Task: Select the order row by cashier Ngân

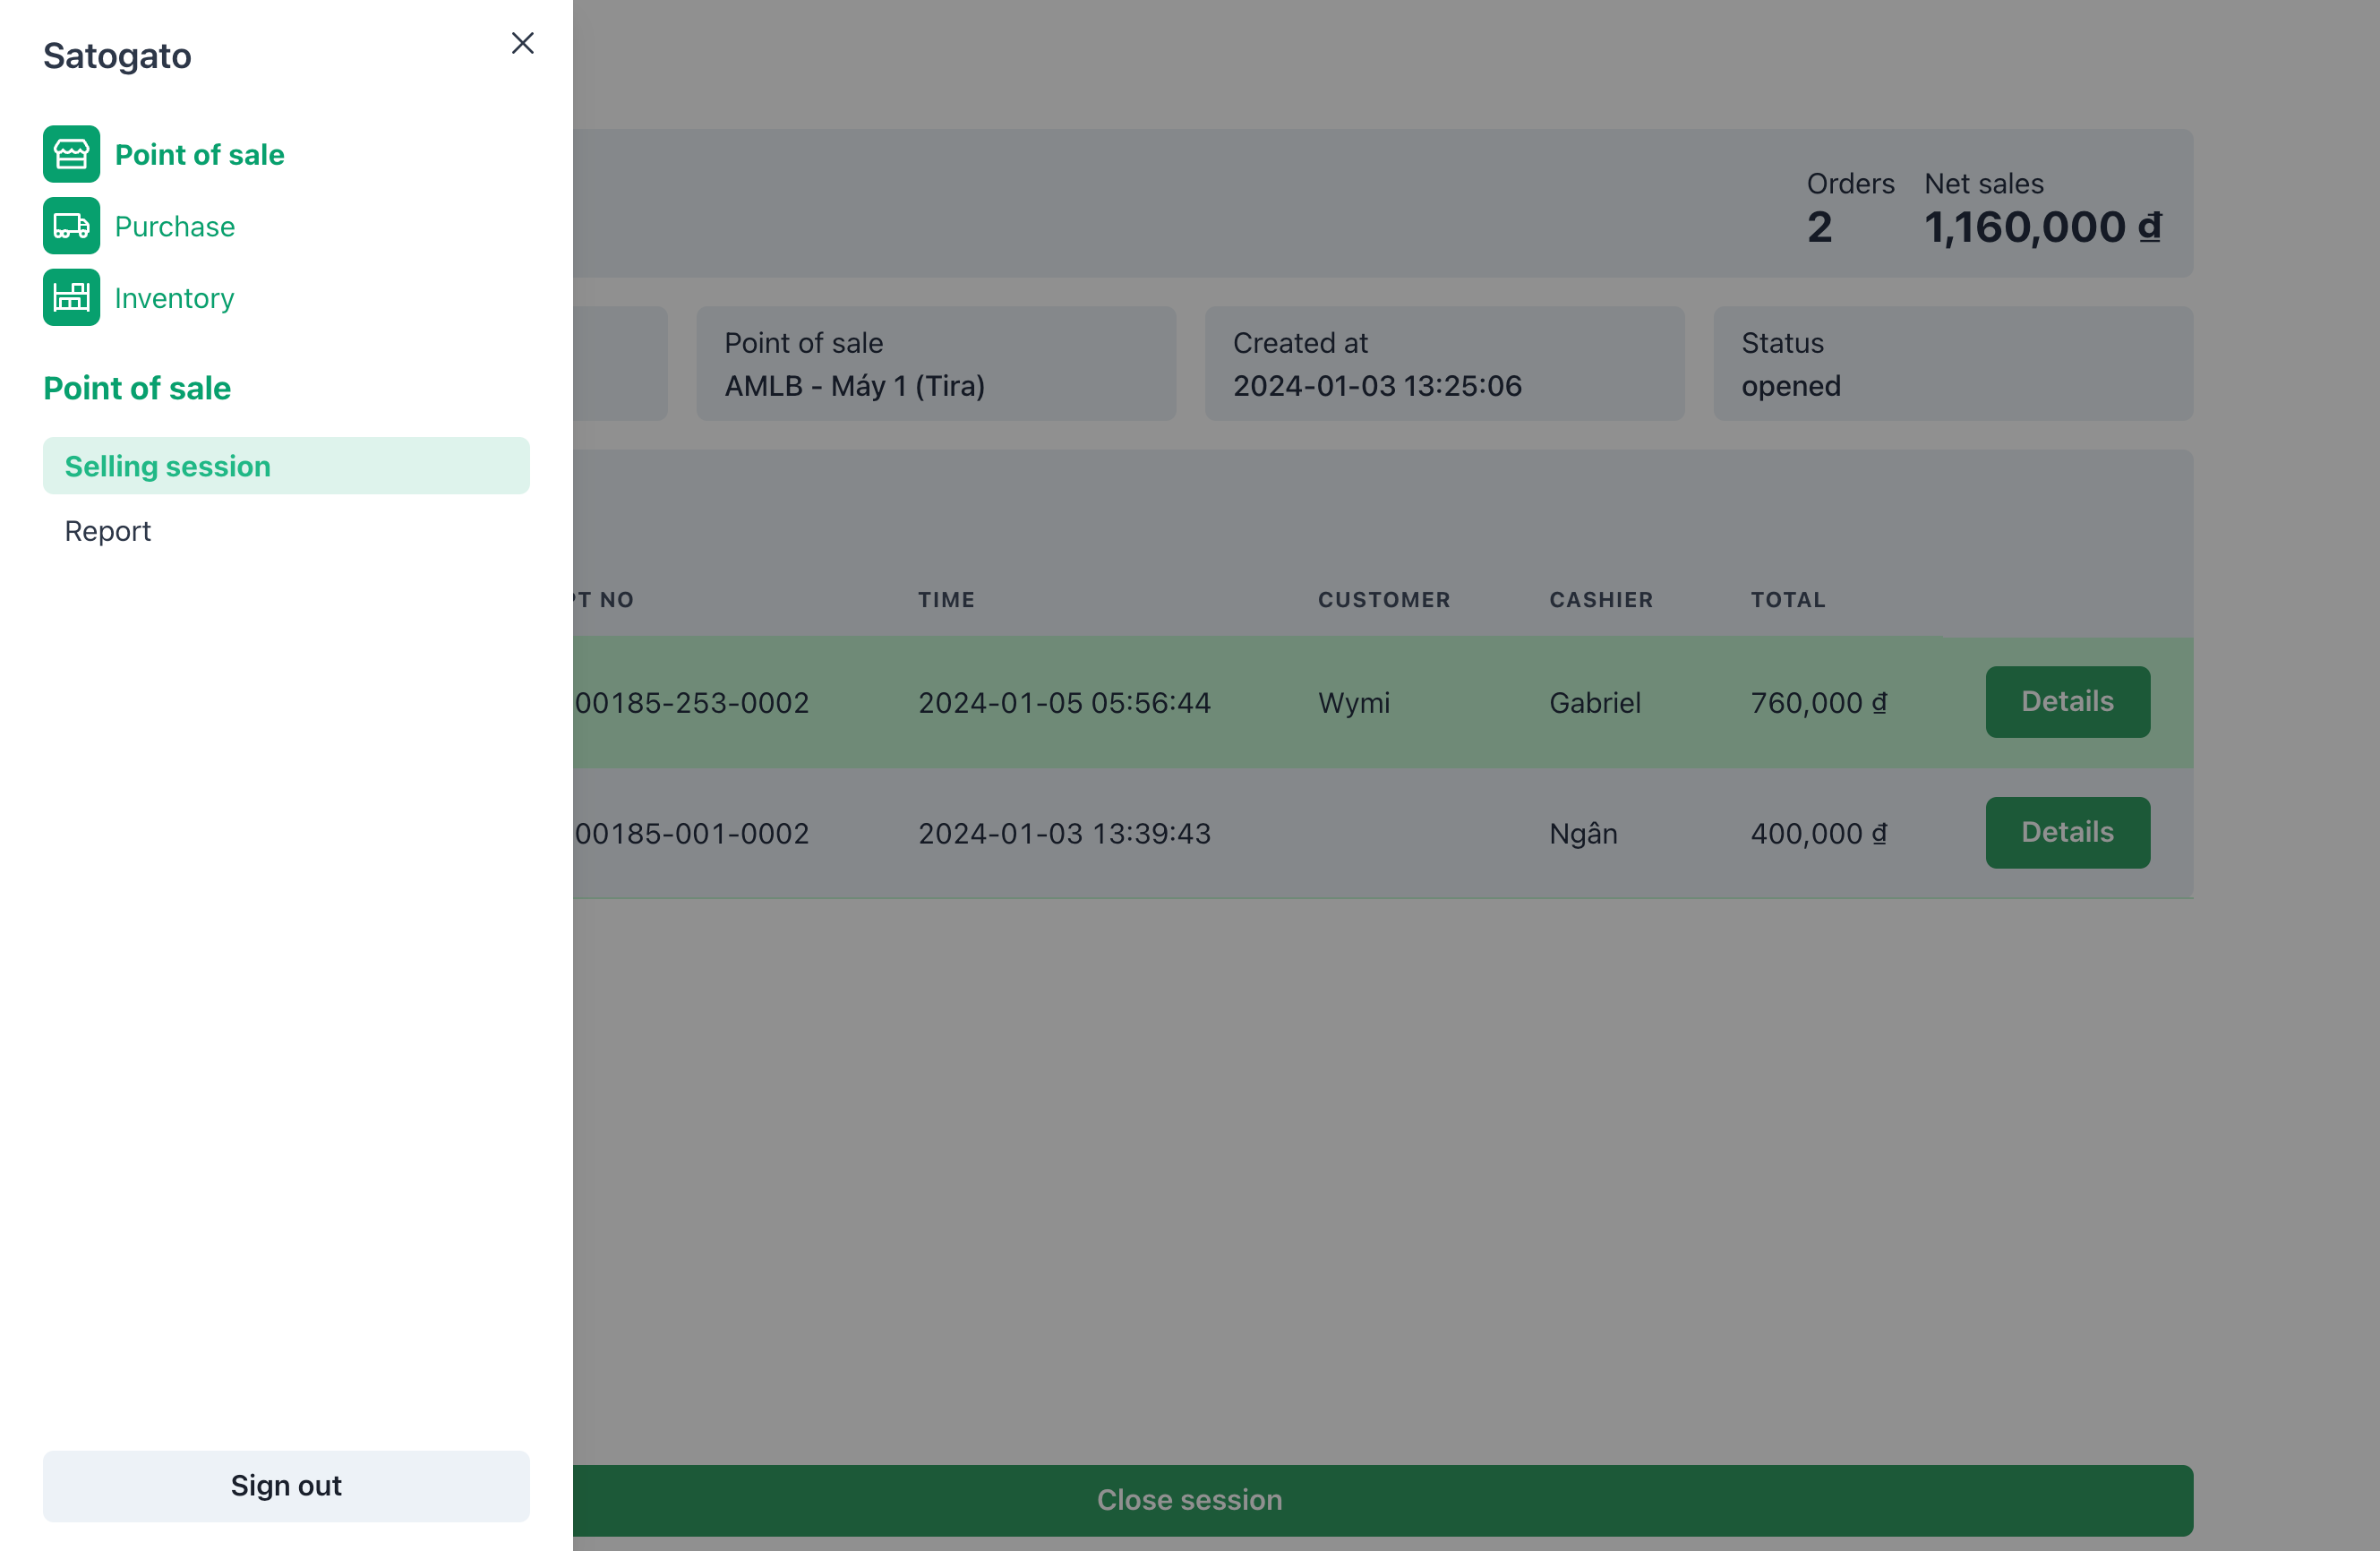Action: click(1582, 833)
